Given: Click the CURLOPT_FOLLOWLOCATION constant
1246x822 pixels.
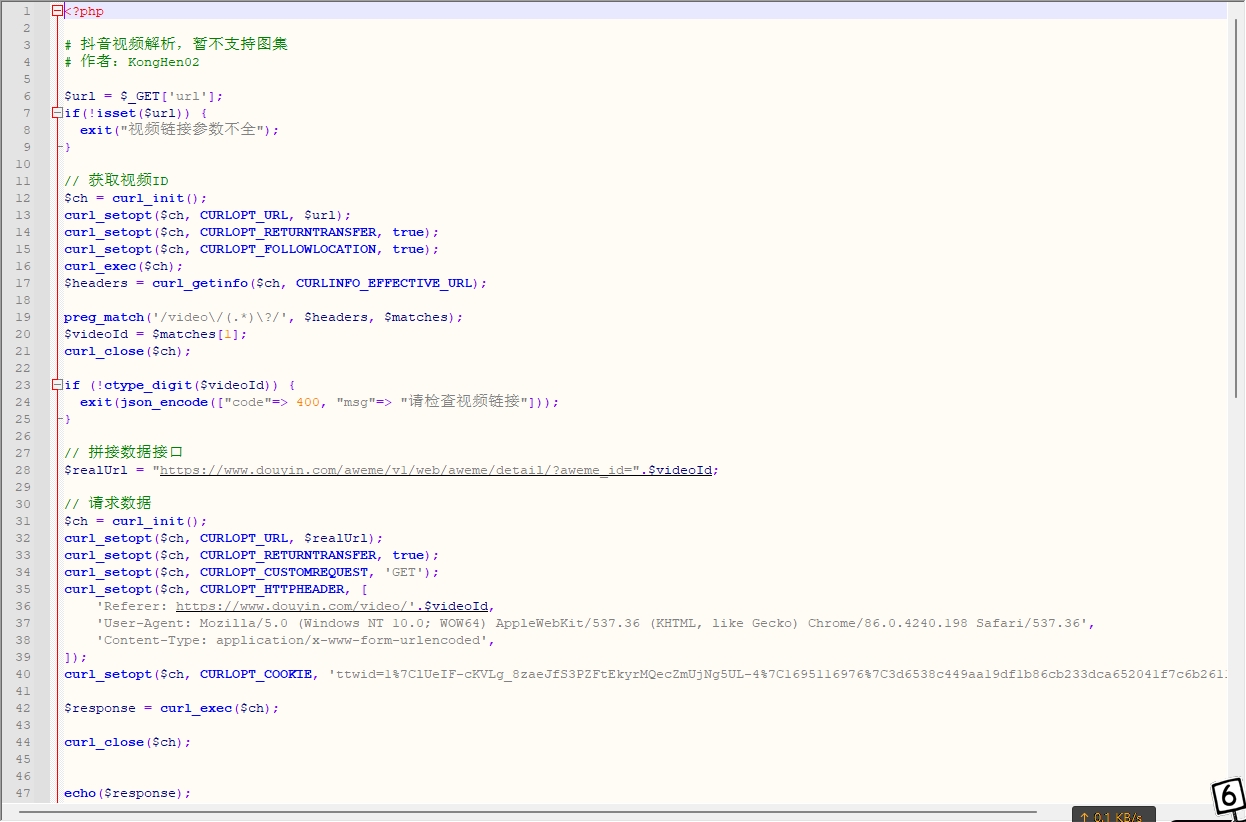Looking at the screenshot, I should (x=288, y=249).
